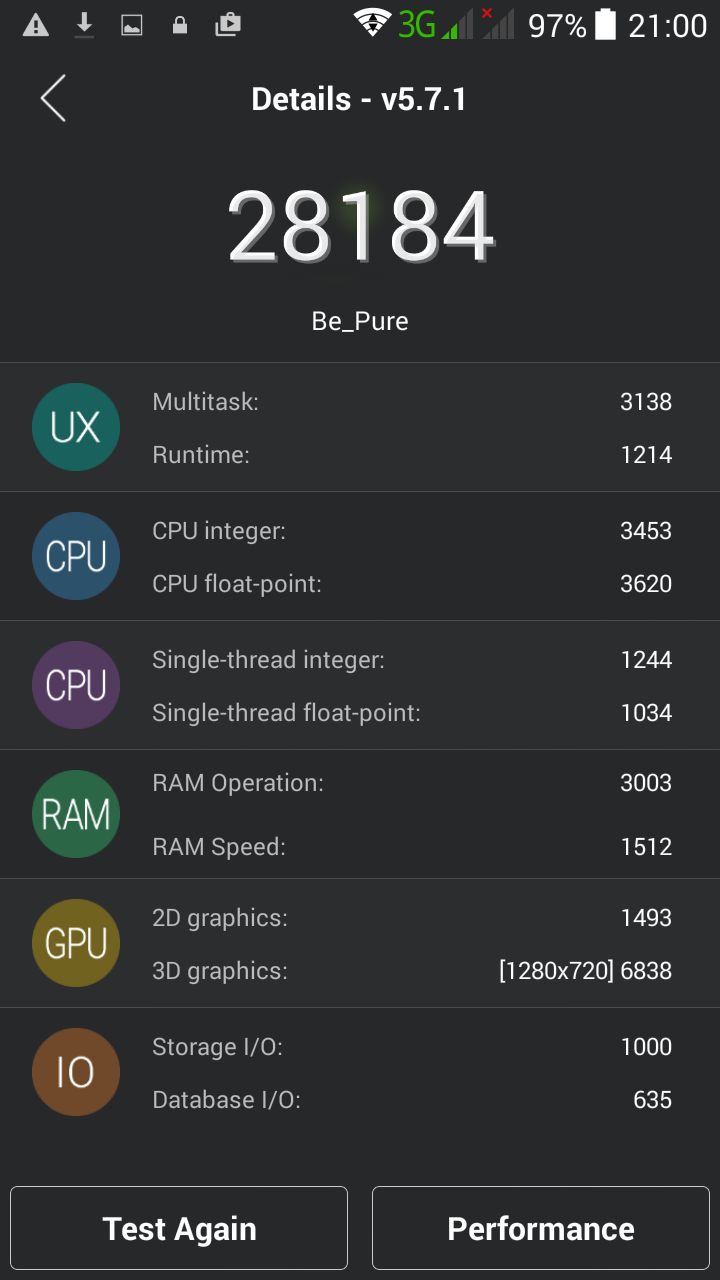Open the Performance button
This screenshot has width=720, height=1280.
(x=541, y=1228)
